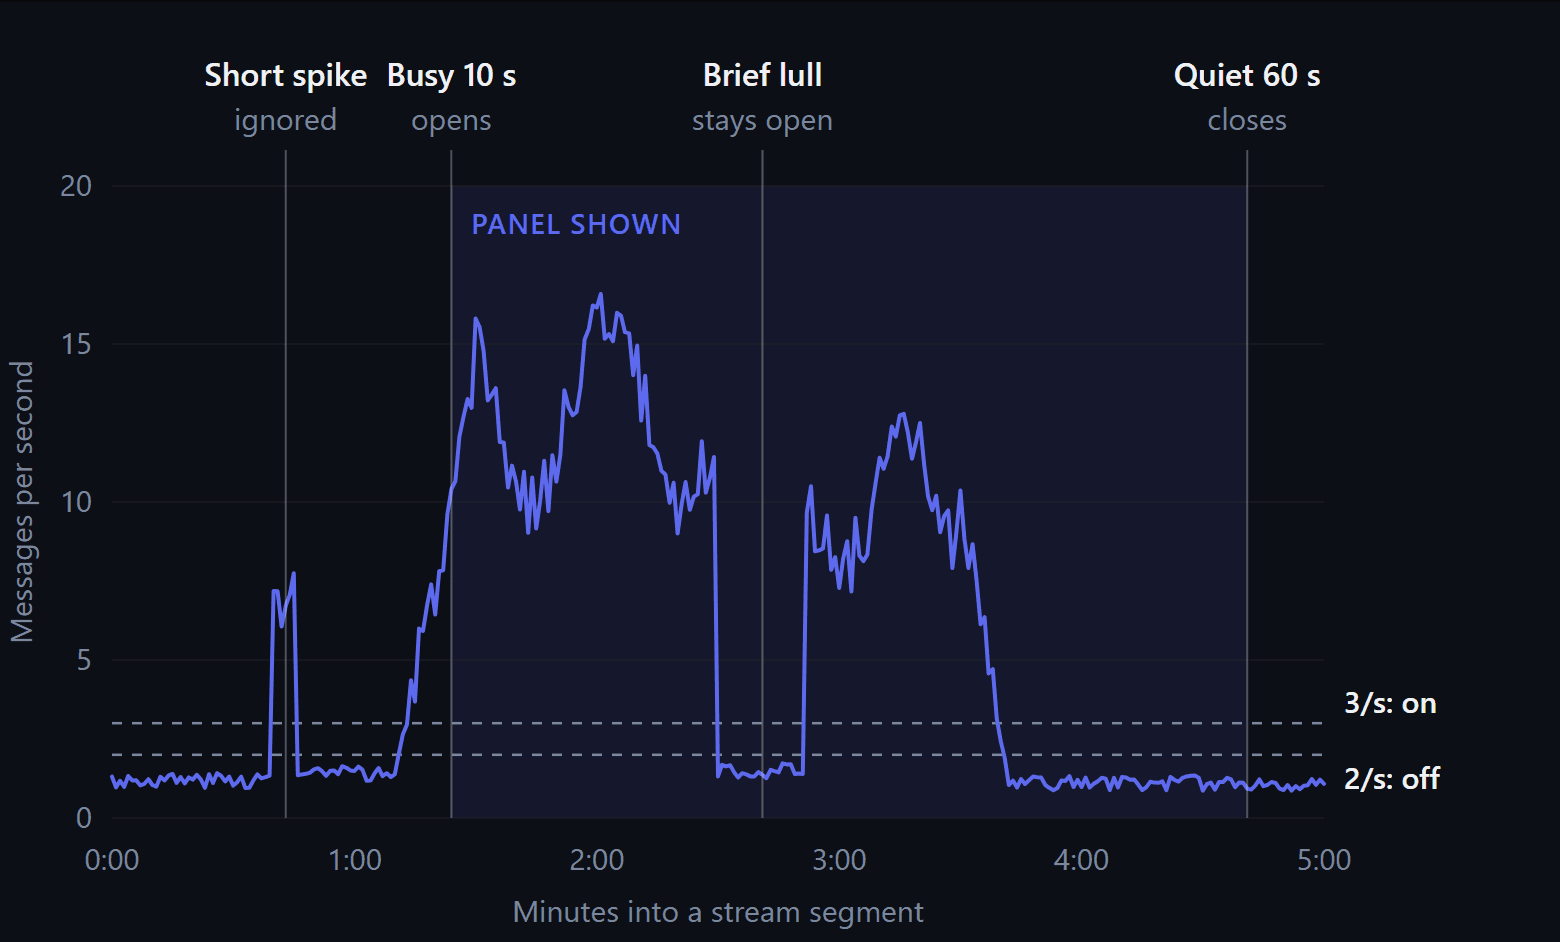Click the y-axis tick label 10
1560x942 pixels.
coord(76,502)
